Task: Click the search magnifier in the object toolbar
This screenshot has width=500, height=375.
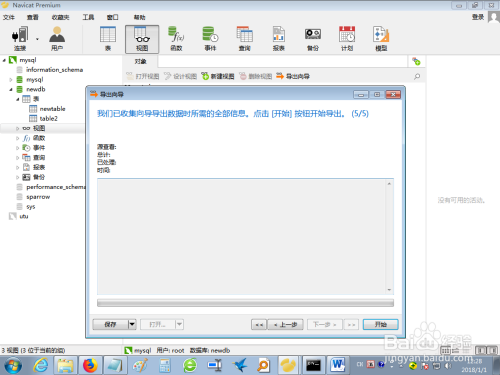Action: tap(417, 77)
